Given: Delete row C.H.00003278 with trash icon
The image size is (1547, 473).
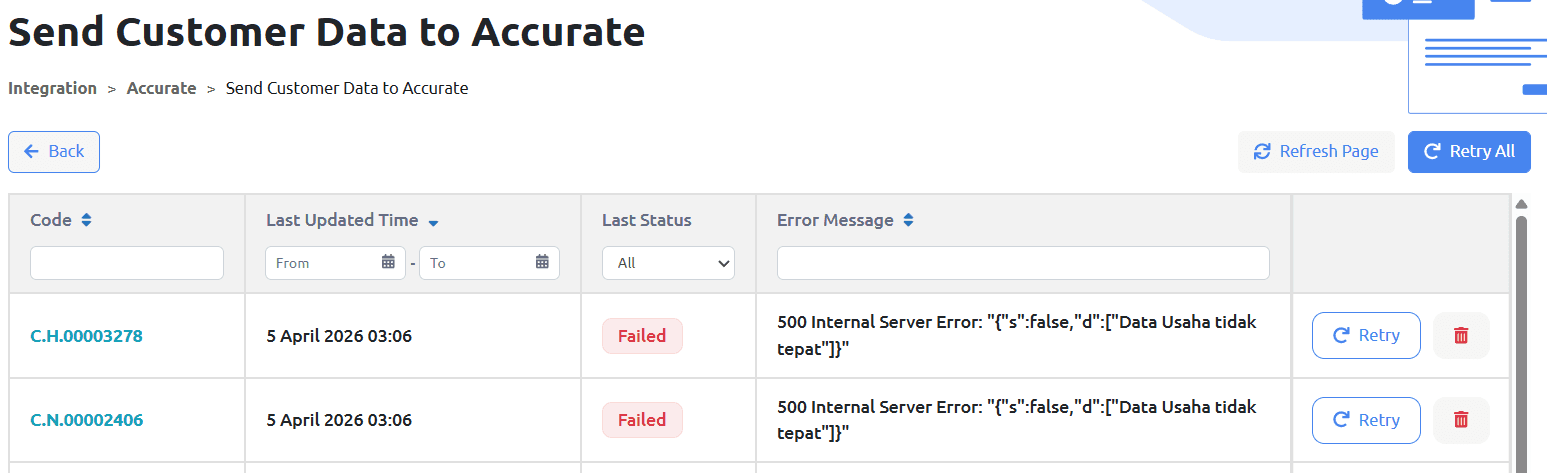Looking at the screenshot, I should (x=1461, y=336).
